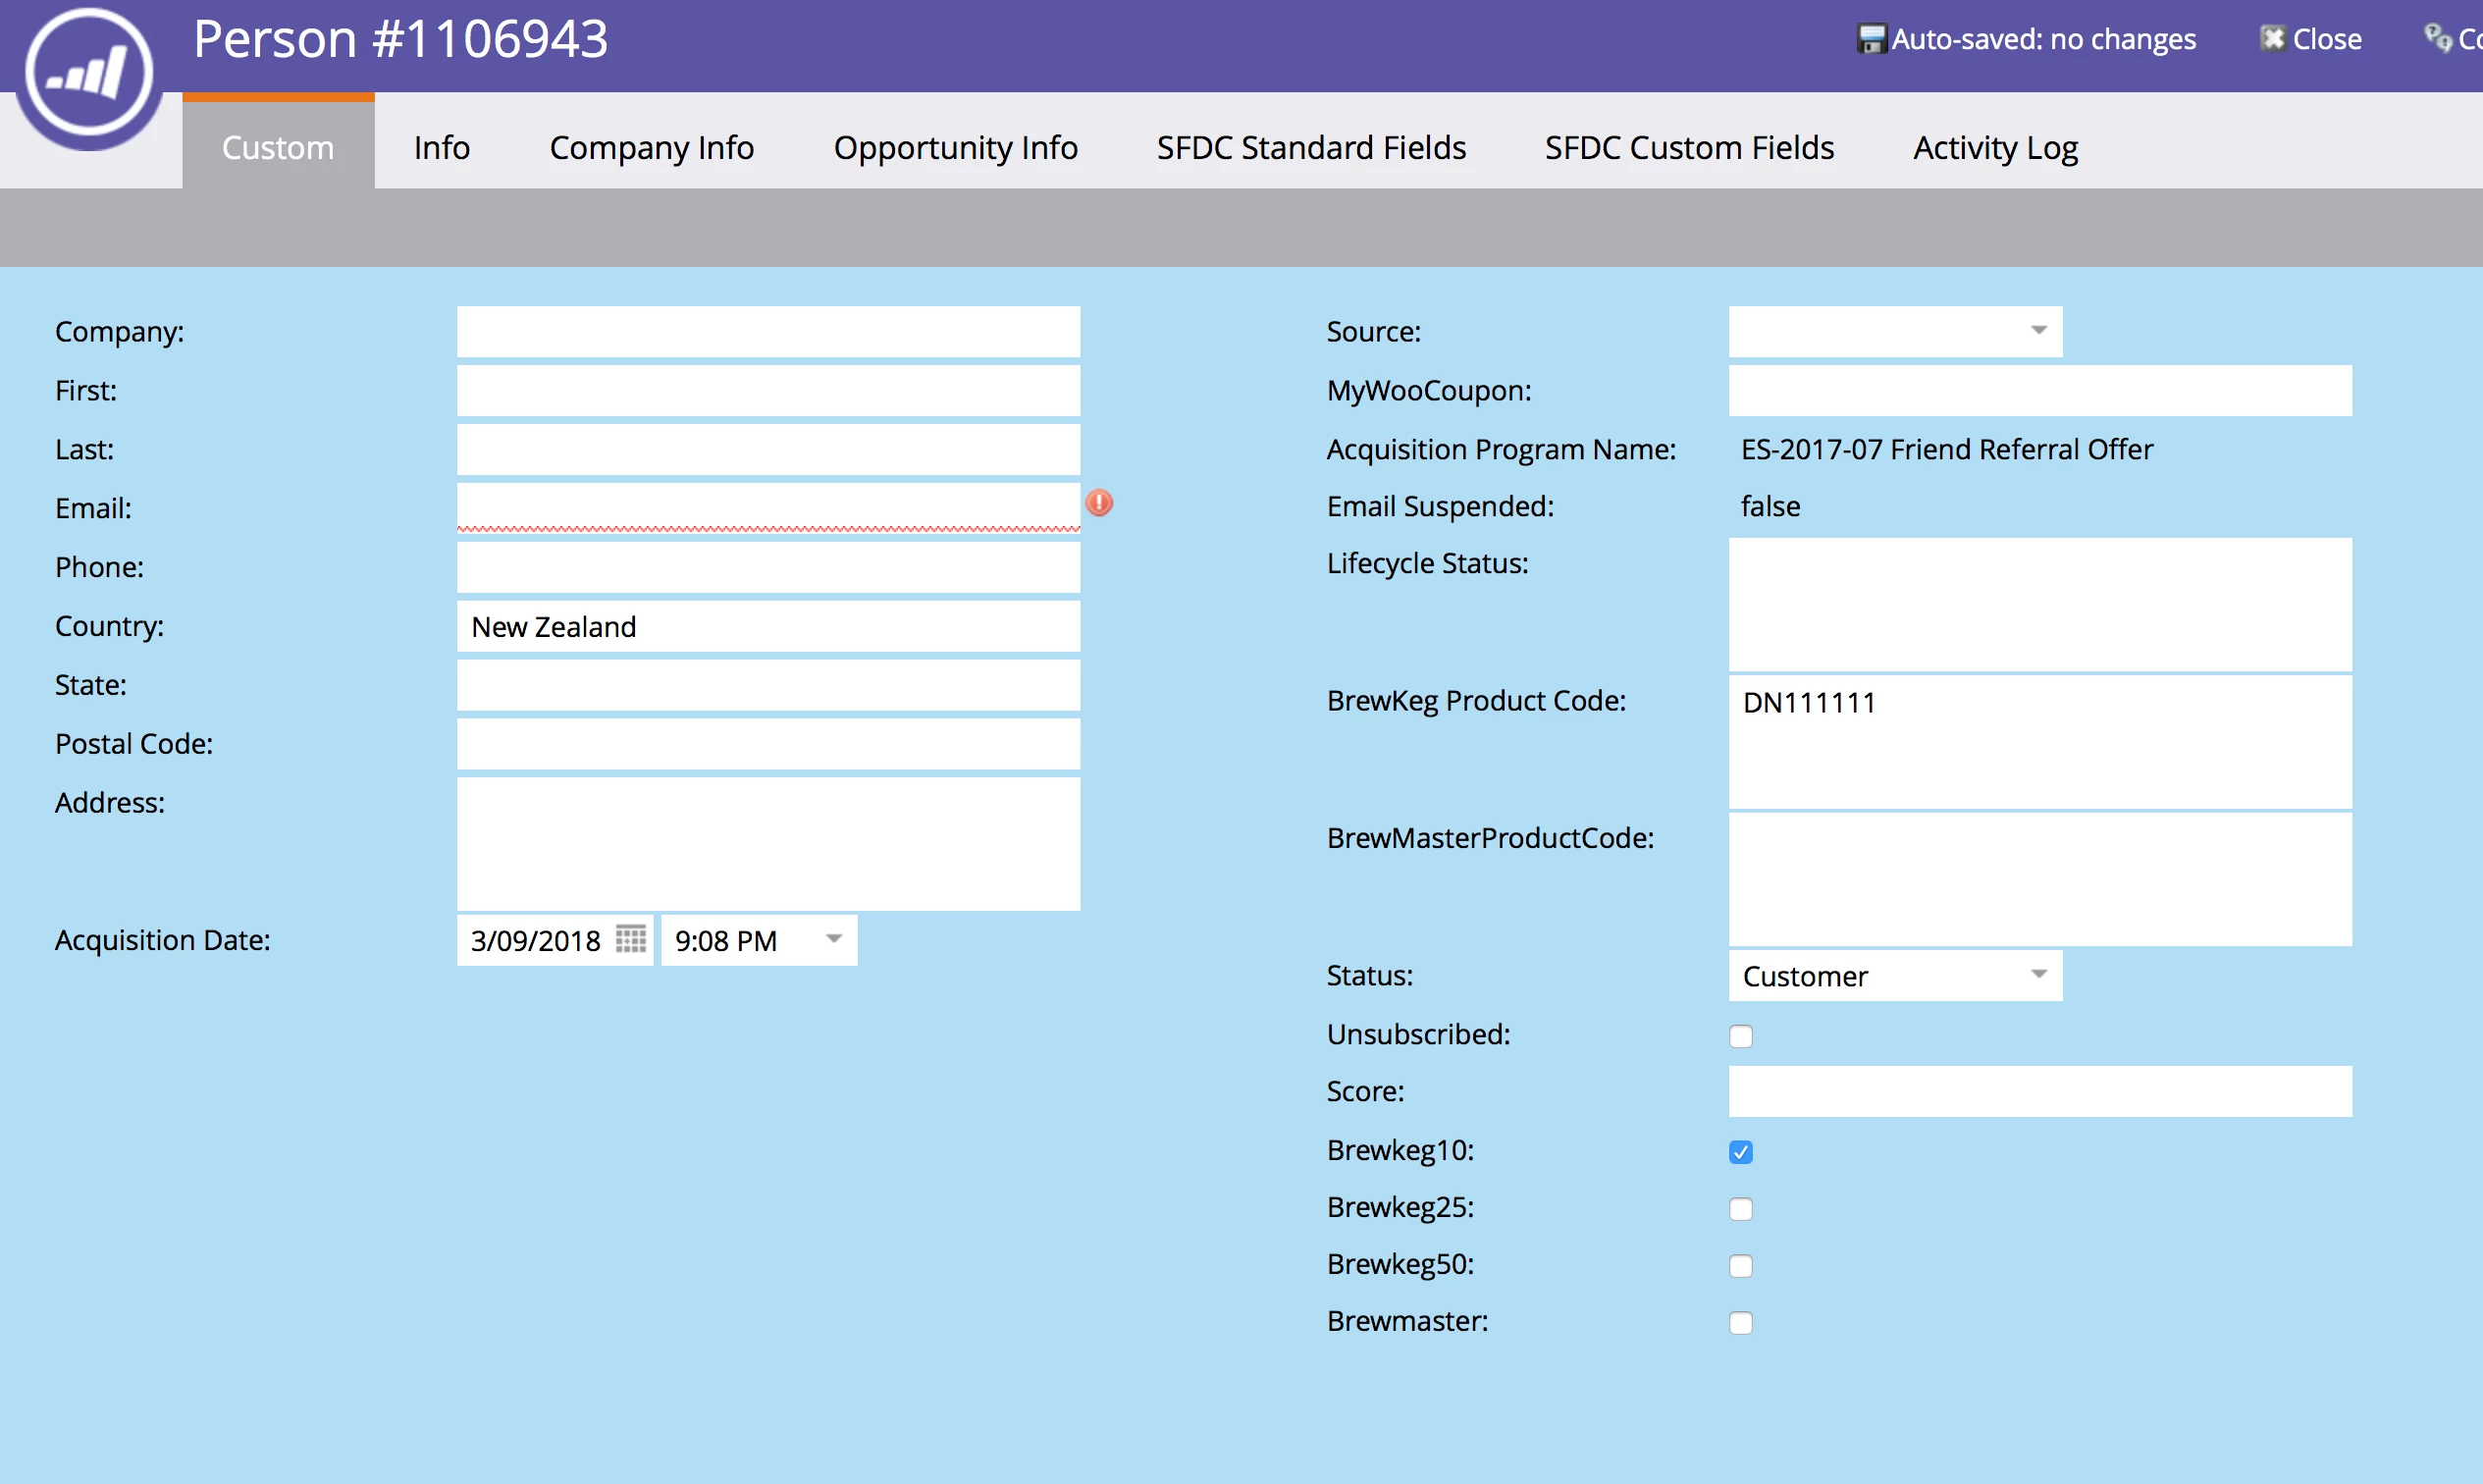The height and width of the screenshot is (1484, 2483).
Task: Click the Postal Code input field
Action: point(768,744)
